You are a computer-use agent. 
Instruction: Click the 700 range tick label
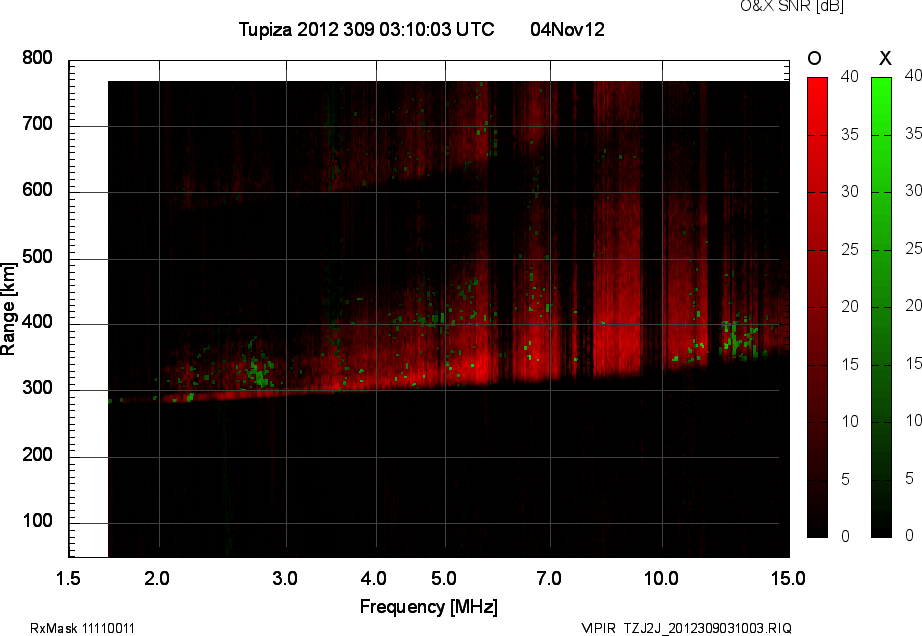(x=37, y=124)
